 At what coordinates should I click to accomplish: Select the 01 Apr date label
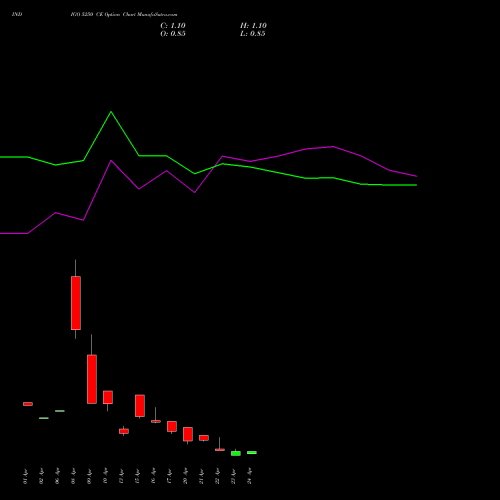[25, 476]
